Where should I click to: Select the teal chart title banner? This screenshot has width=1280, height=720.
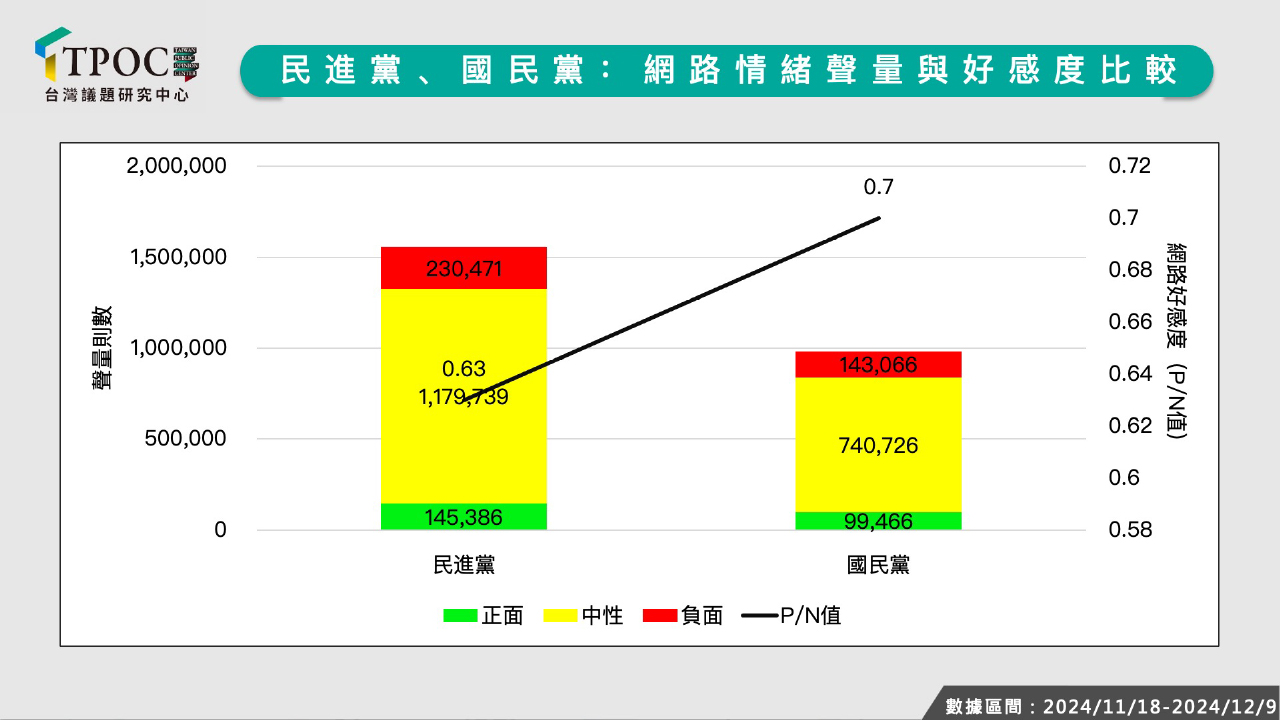pos(726,70)
